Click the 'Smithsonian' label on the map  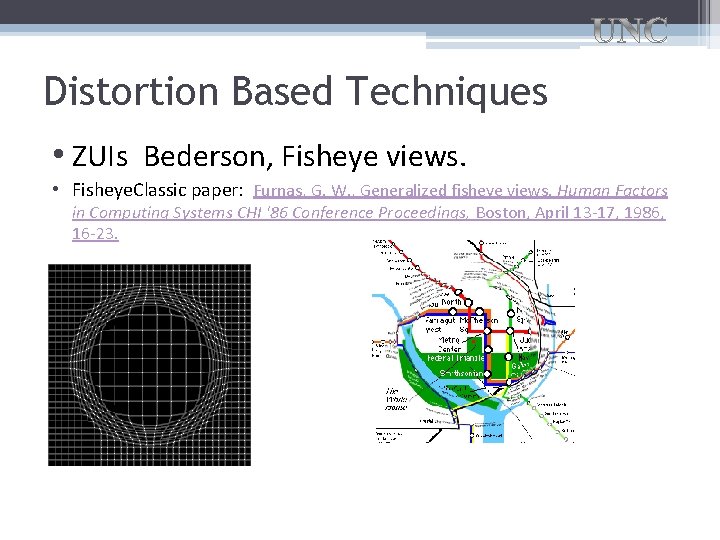[x=461, y=373]
